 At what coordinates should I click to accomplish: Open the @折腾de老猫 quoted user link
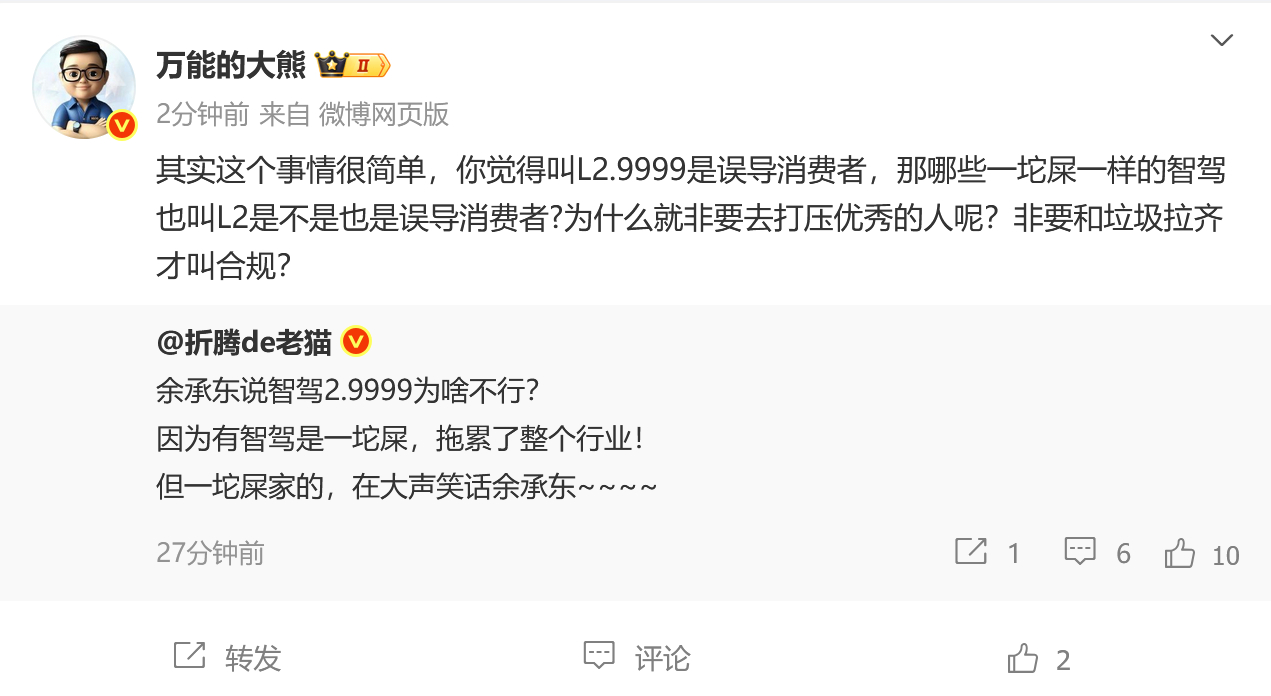[244, 342]
